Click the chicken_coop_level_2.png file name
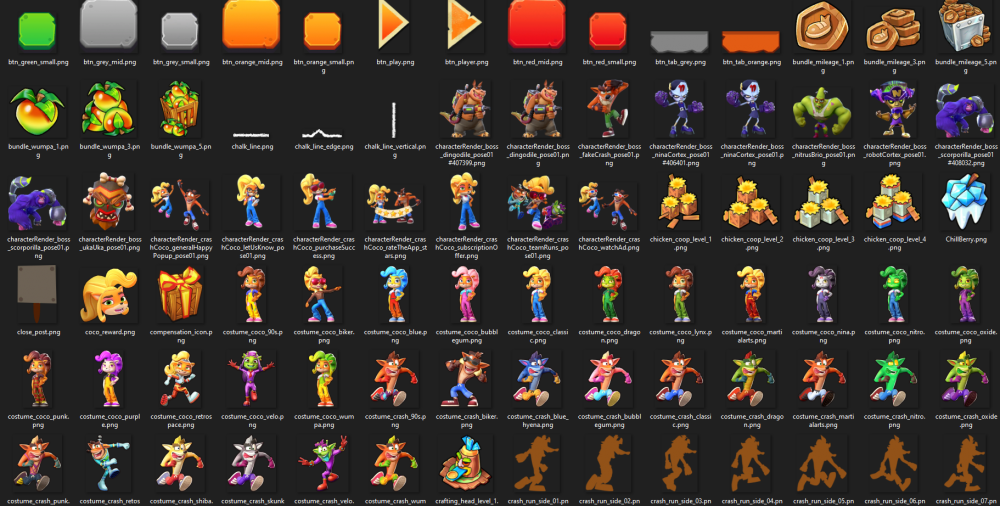 click(751, 243)
